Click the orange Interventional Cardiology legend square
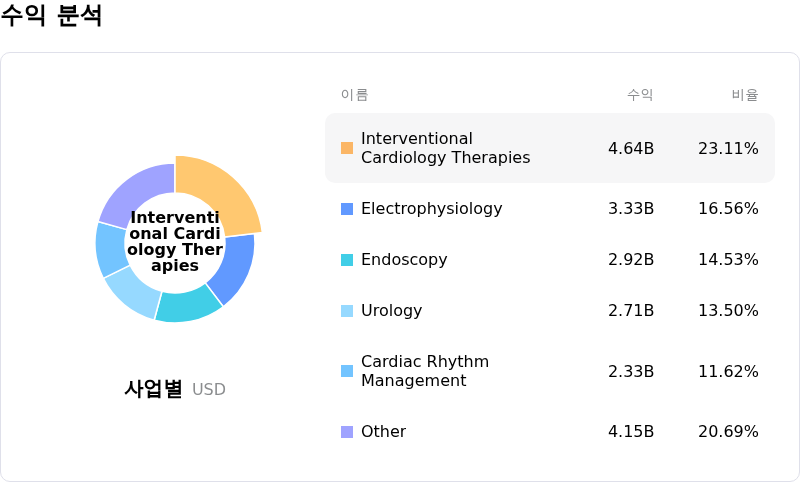This screenshot has width=800, height=482. pyautogui.click(x=347, y=148)
